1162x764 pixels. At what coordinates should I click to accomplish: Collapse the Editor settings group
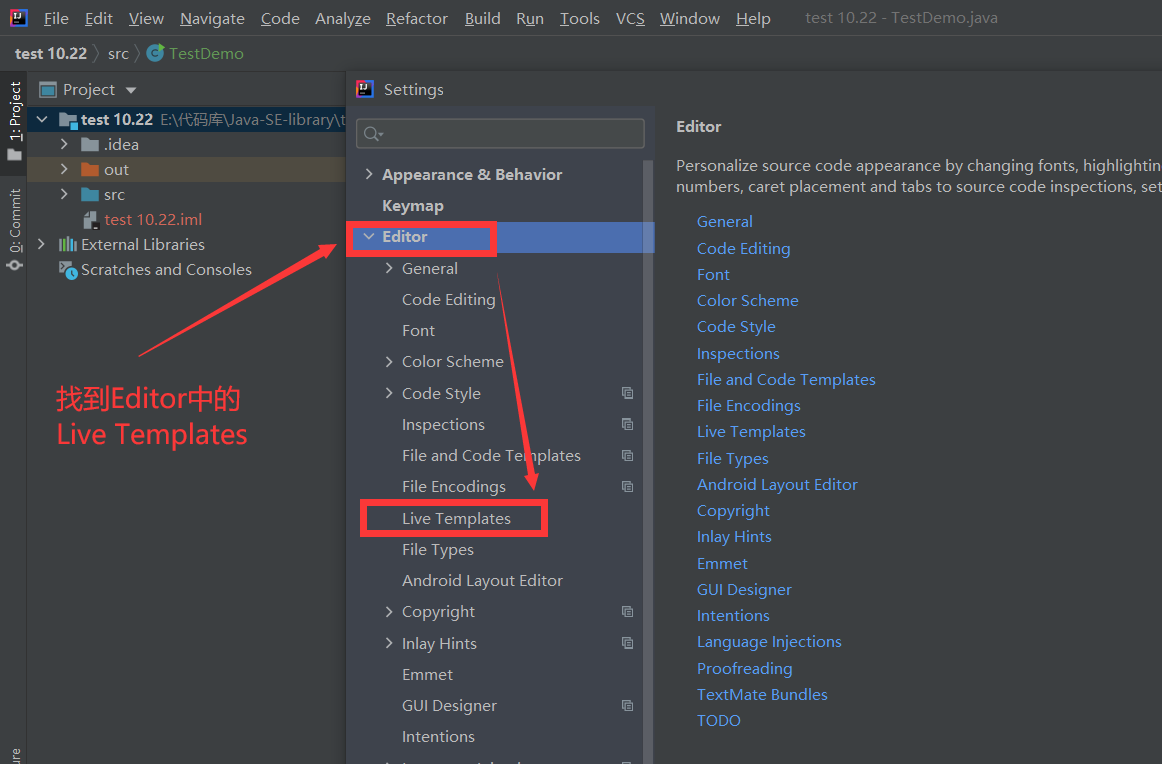click(x=369, y=236)
